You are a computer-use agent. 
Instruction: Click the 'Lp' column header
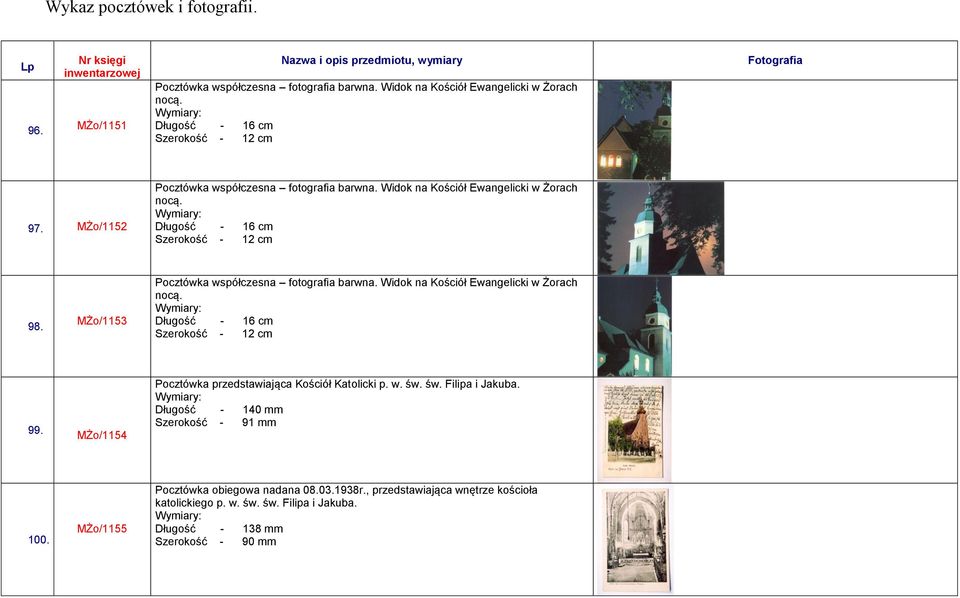(28, 67)
